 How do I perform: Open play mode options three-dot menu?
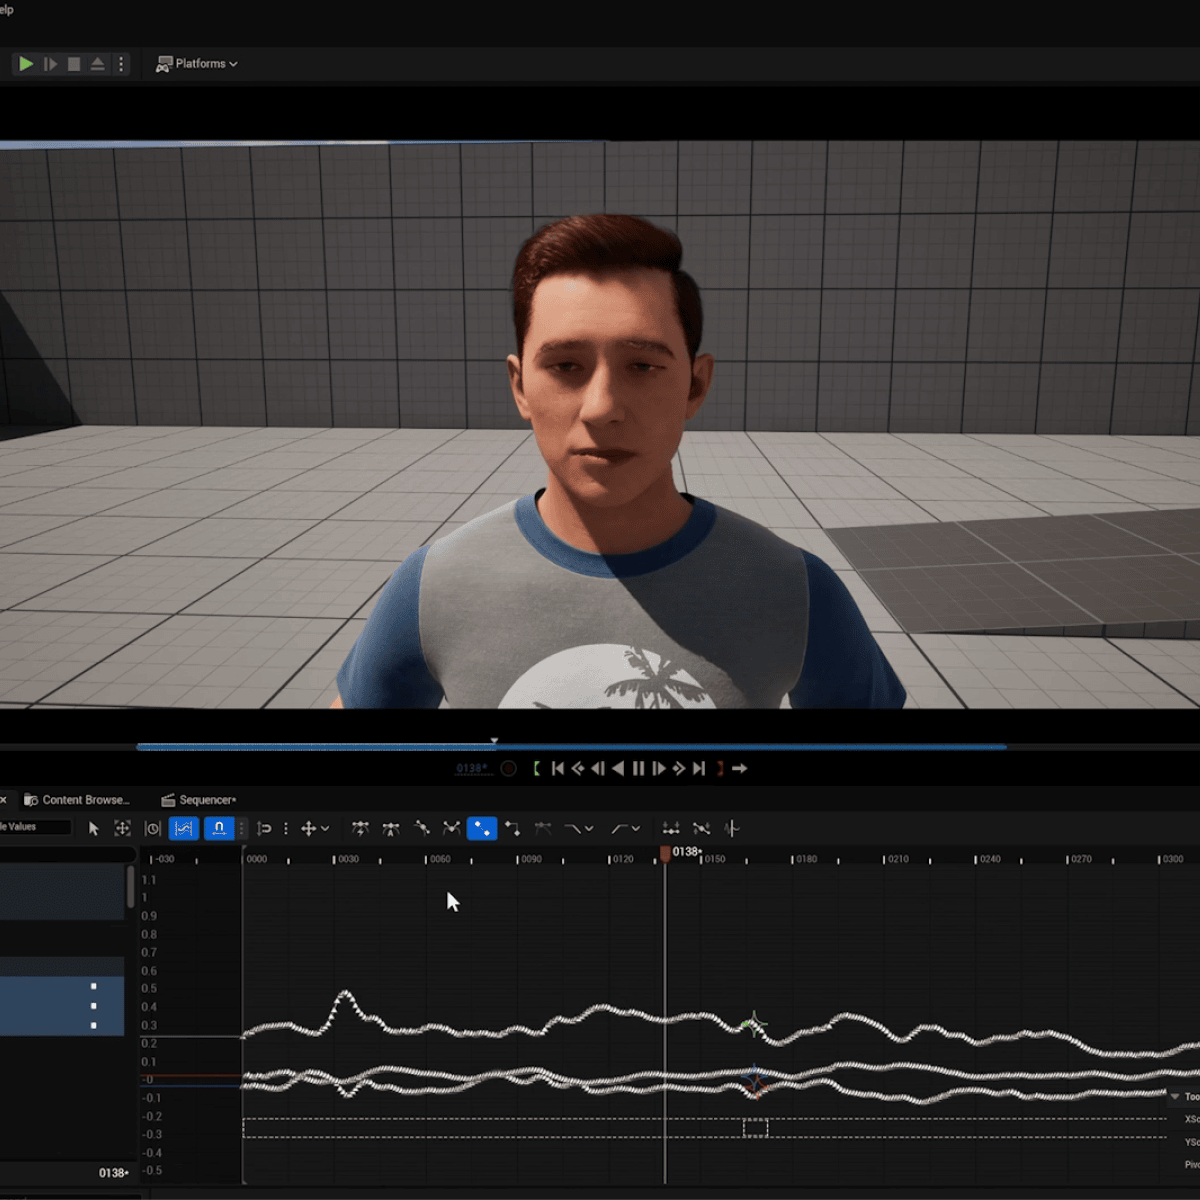click(x=121, y=64)
